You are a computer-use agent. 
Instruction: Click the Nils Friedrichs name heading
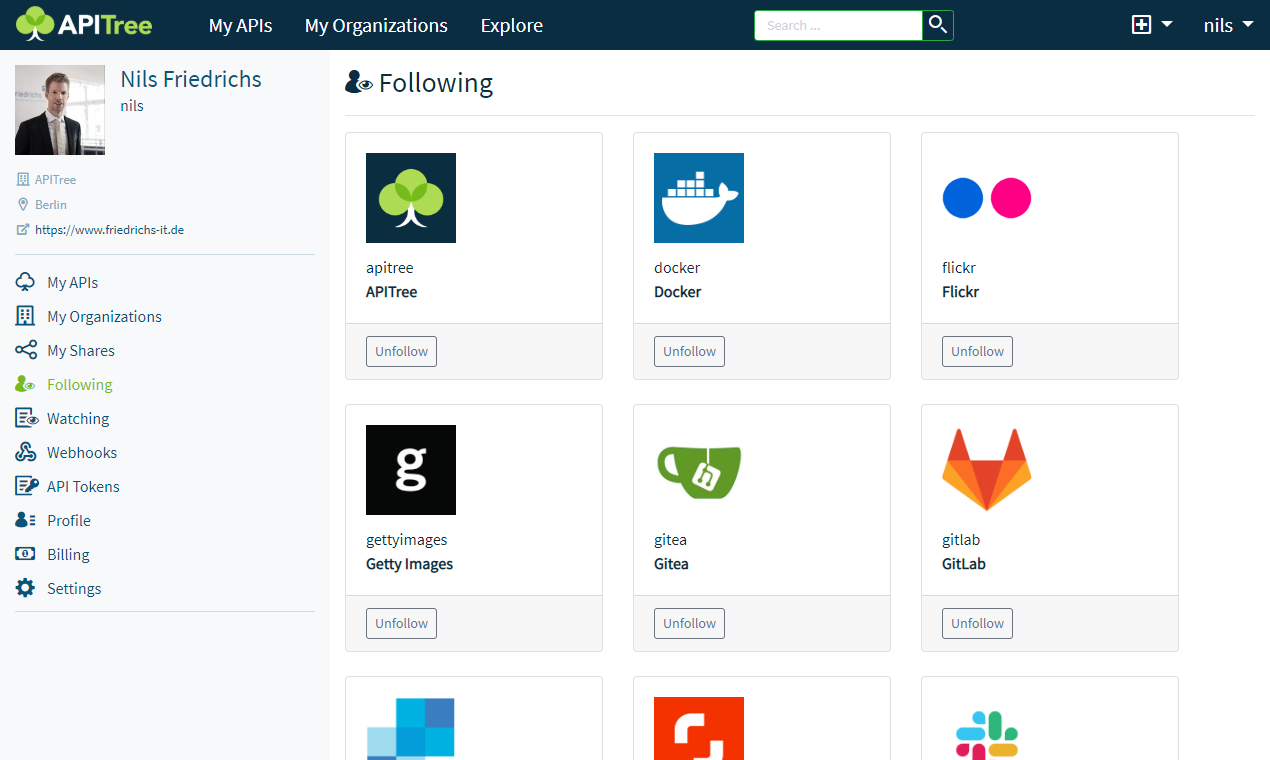pyautogui.click(x=191, y=79)
